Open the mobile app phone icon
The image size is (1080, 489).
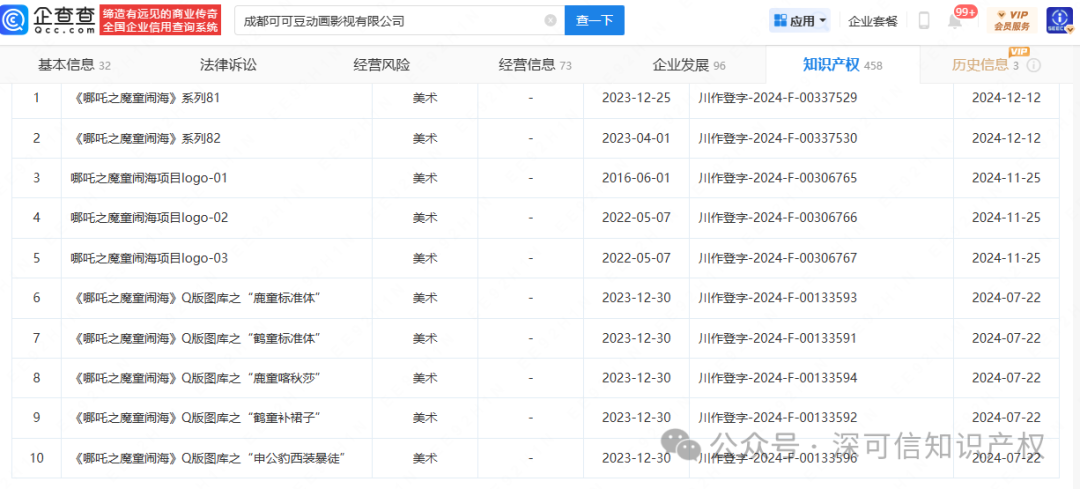[924, 20]
